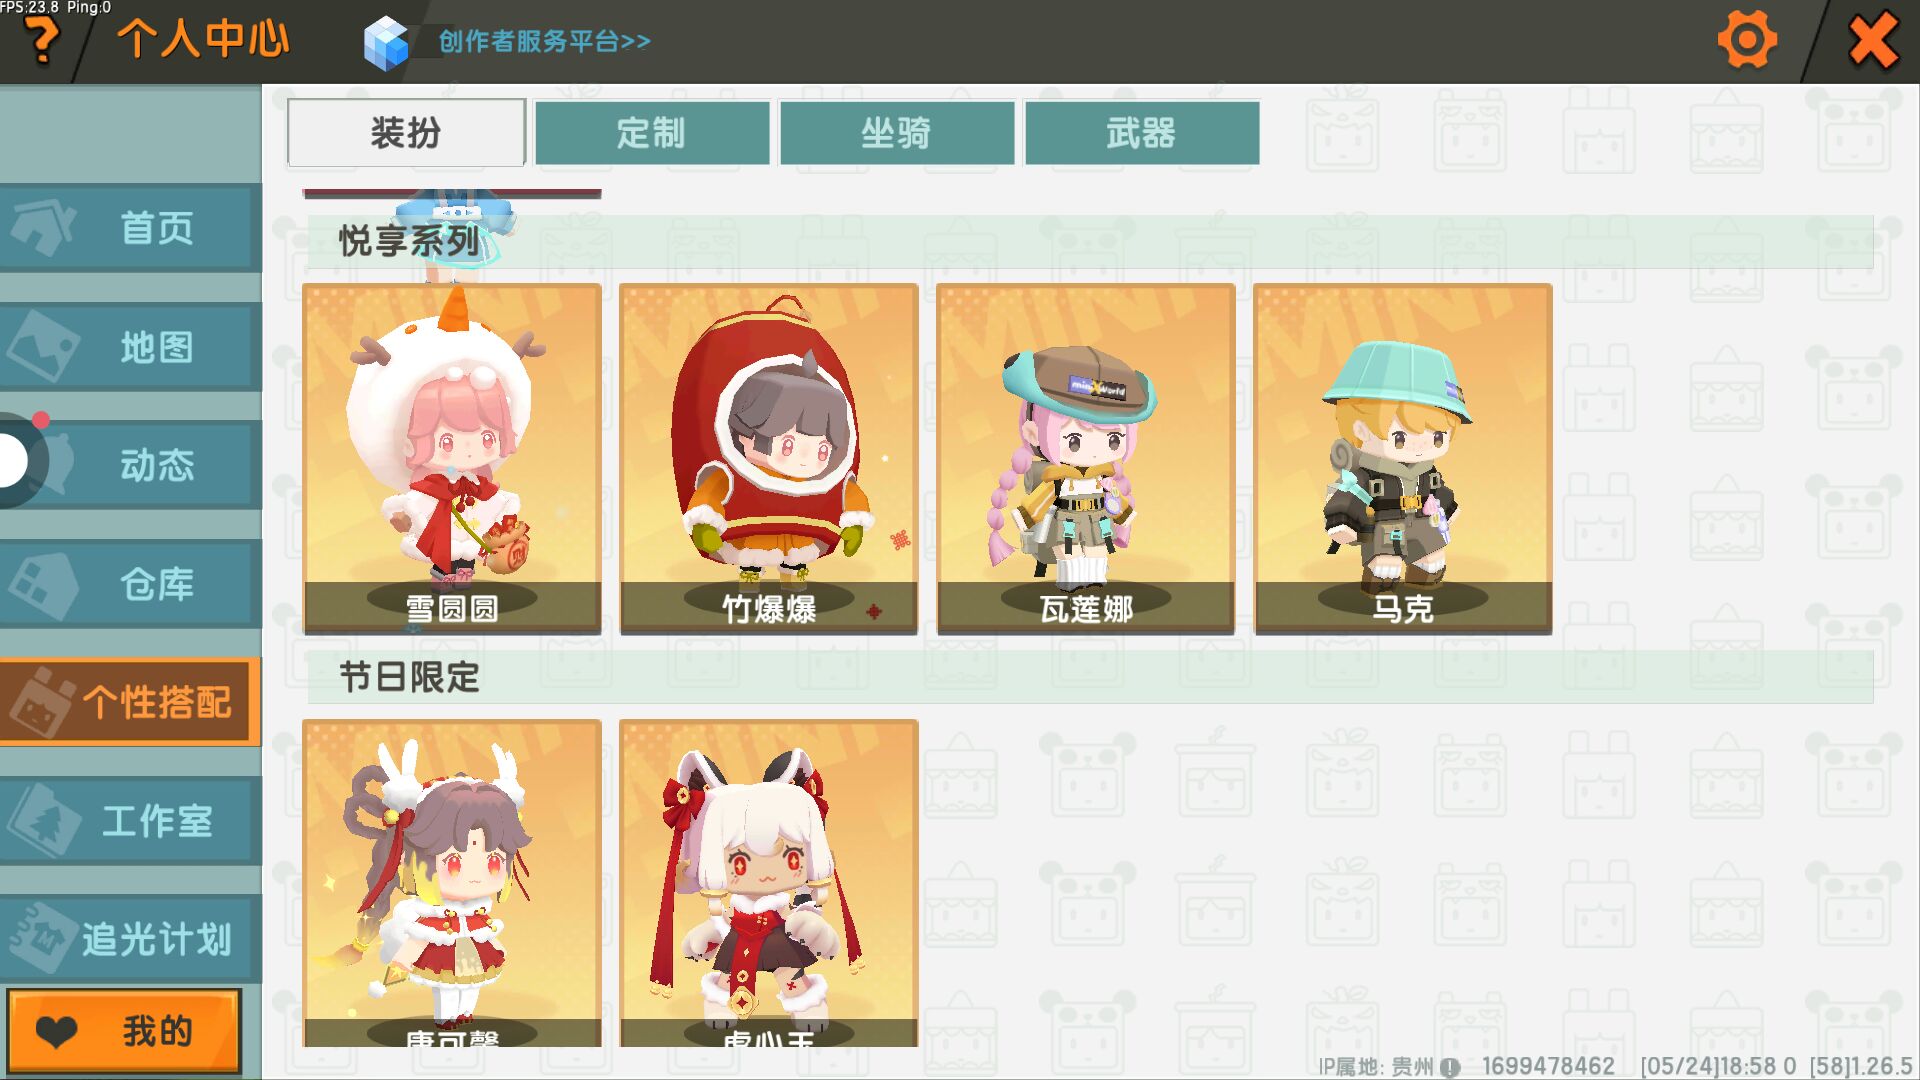Viewport: 1920px width, 1080px height.
Task: Close the personal center with X
Action: 1873,40
